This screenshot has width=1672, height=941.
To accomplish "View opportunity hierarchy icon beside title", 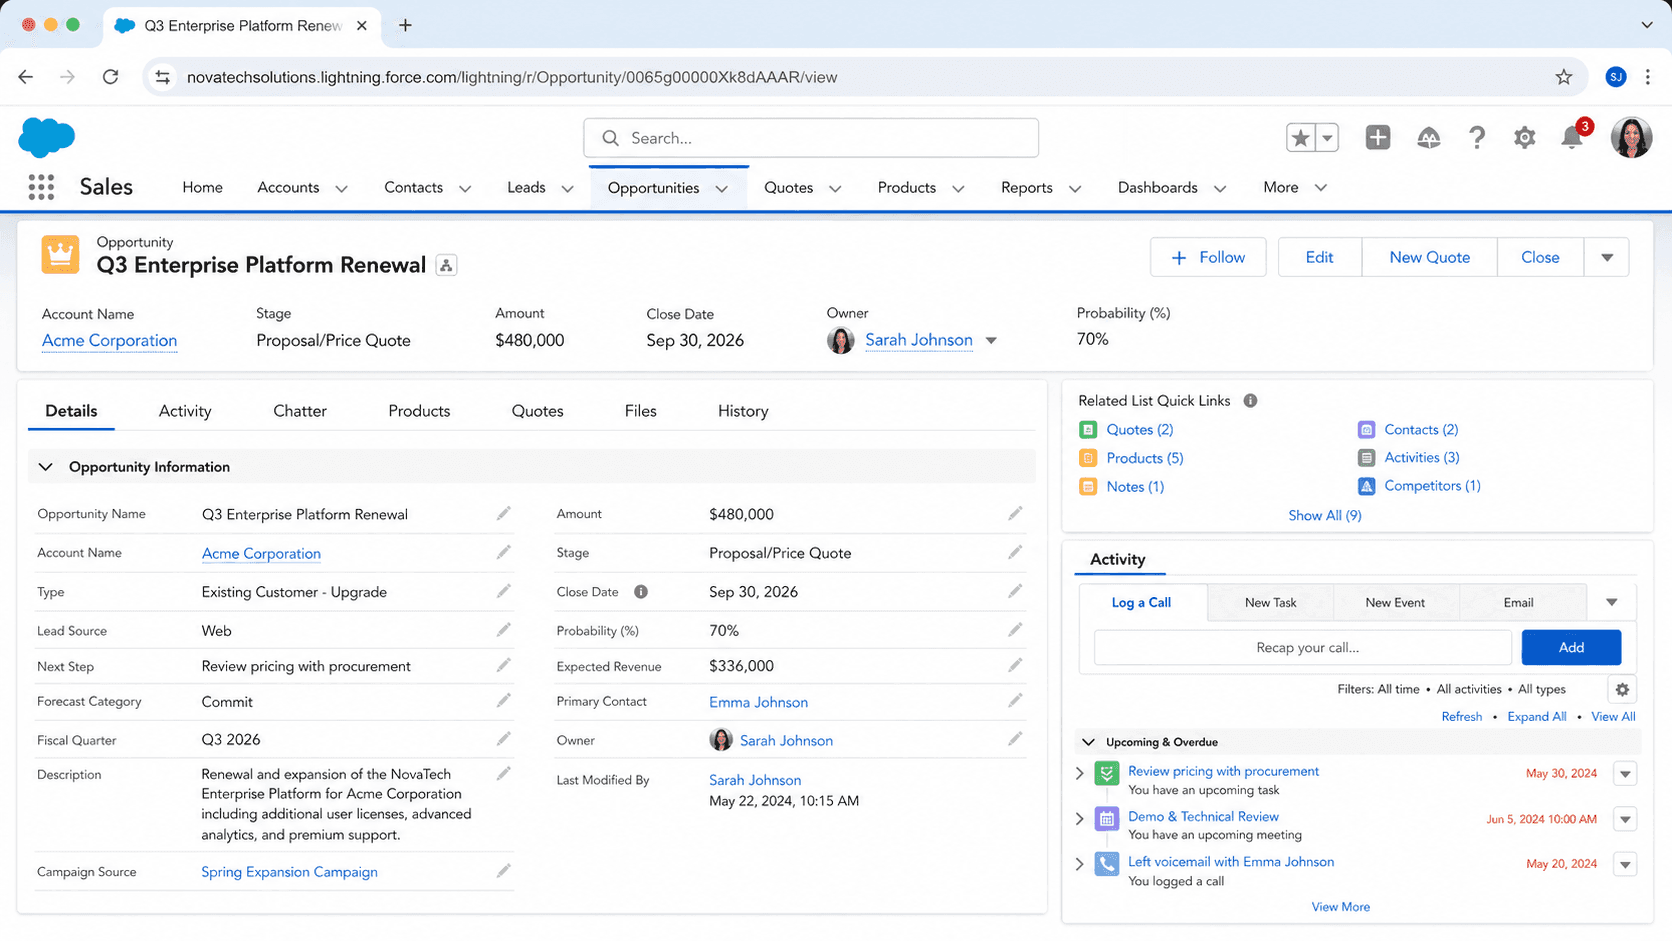I will (x=446, y=265).
